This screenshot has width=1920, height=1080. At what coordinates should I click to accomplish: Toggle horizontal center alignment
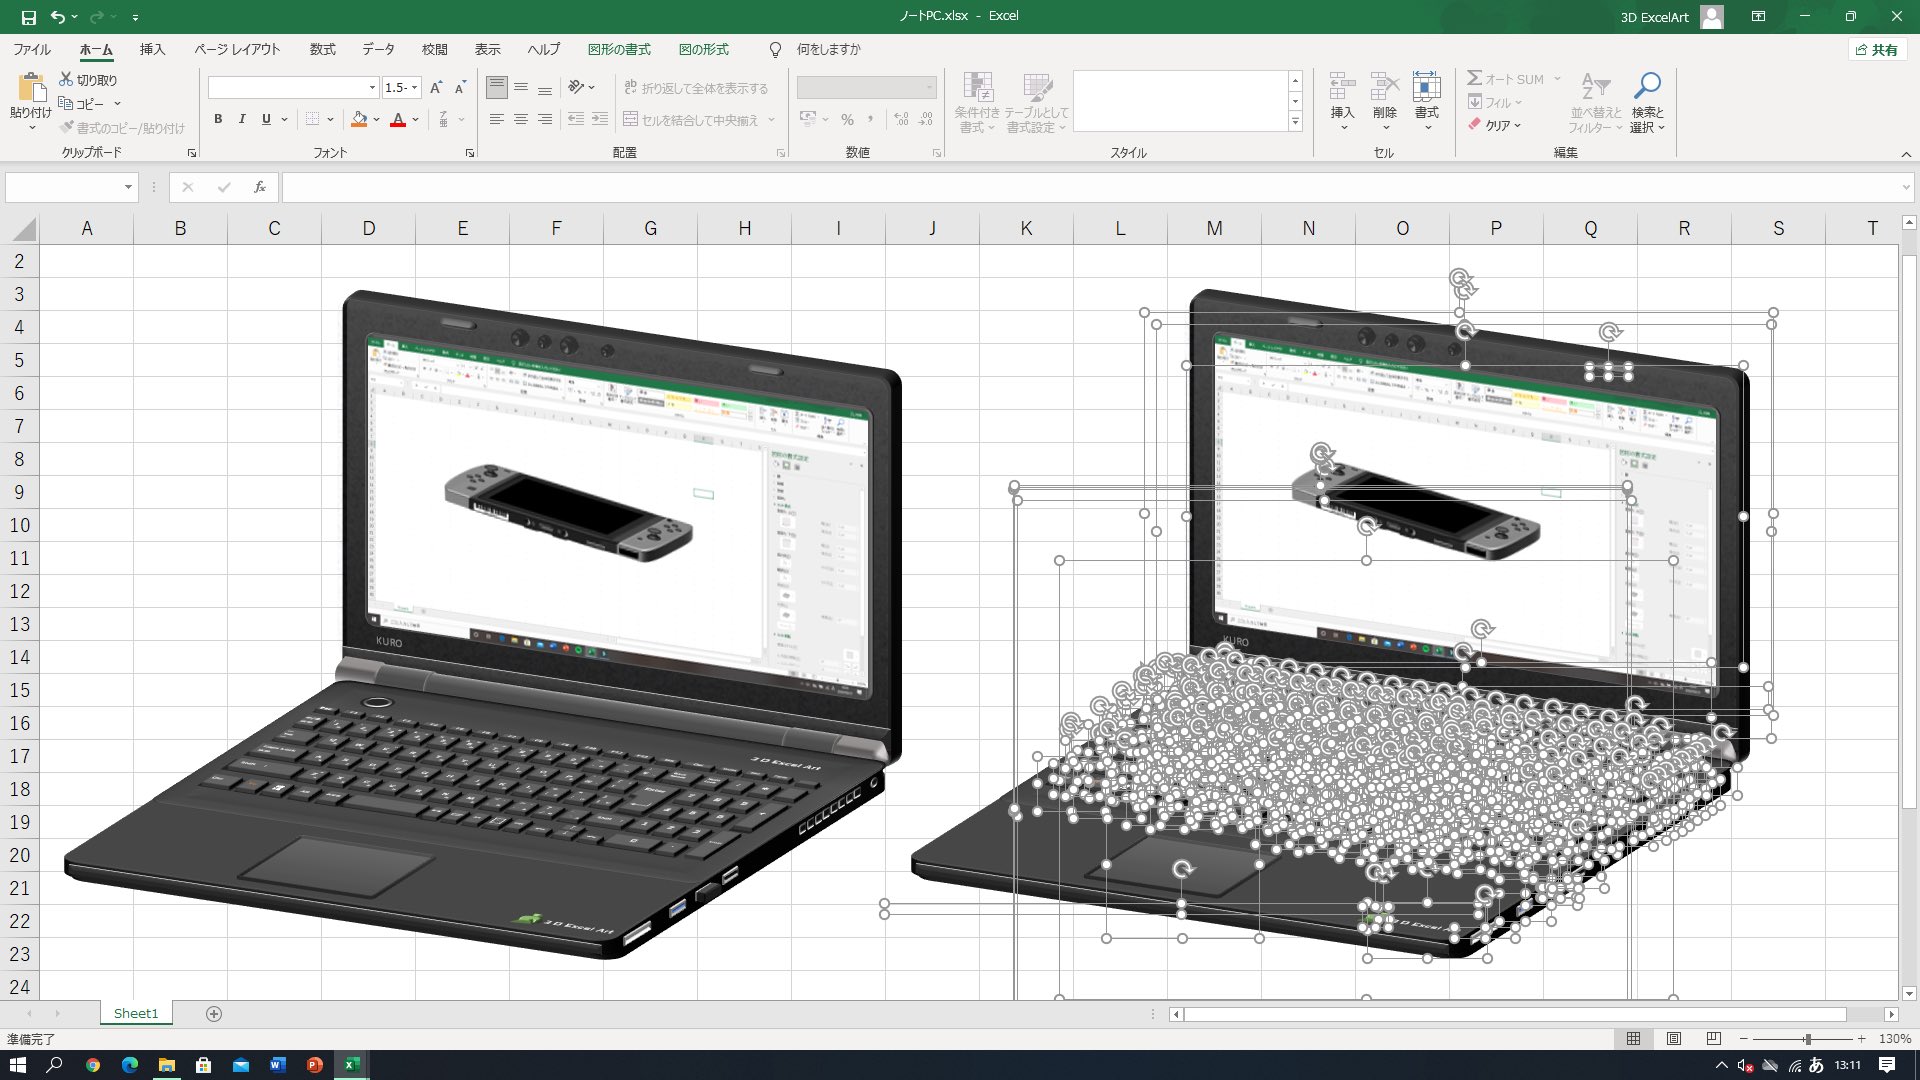(x=521, y=119)
